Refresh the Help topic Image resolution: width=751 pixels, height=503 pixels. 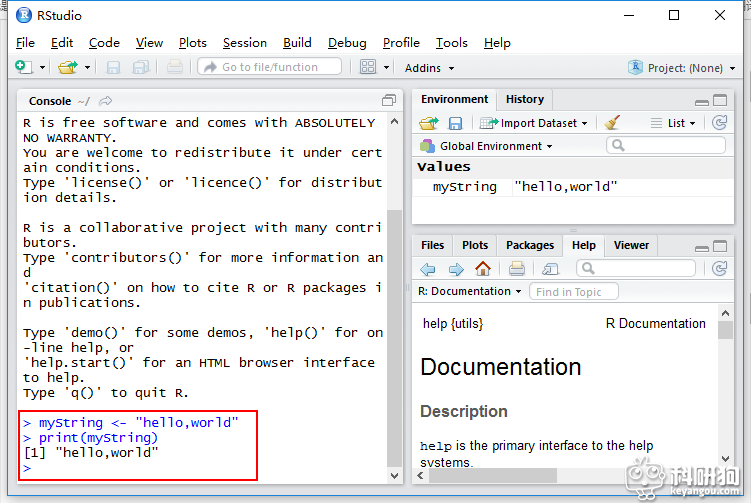(x=719, y=268)
